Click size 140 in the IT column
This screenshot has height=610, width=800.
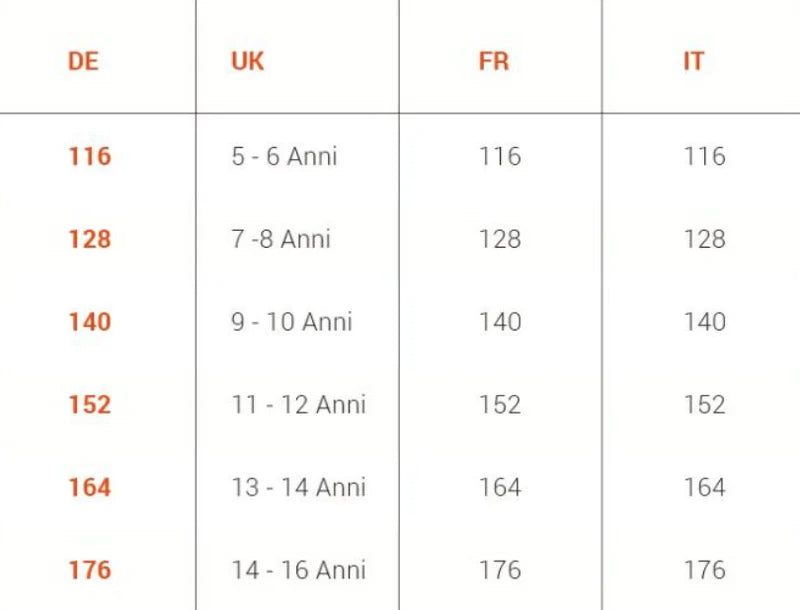click(704, 322)
